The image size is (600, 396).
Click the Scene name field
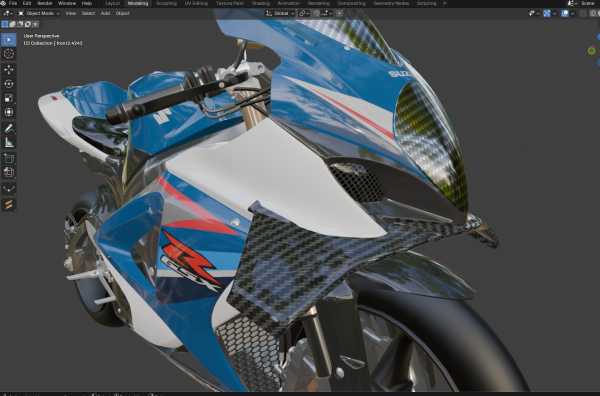(589, 3)
